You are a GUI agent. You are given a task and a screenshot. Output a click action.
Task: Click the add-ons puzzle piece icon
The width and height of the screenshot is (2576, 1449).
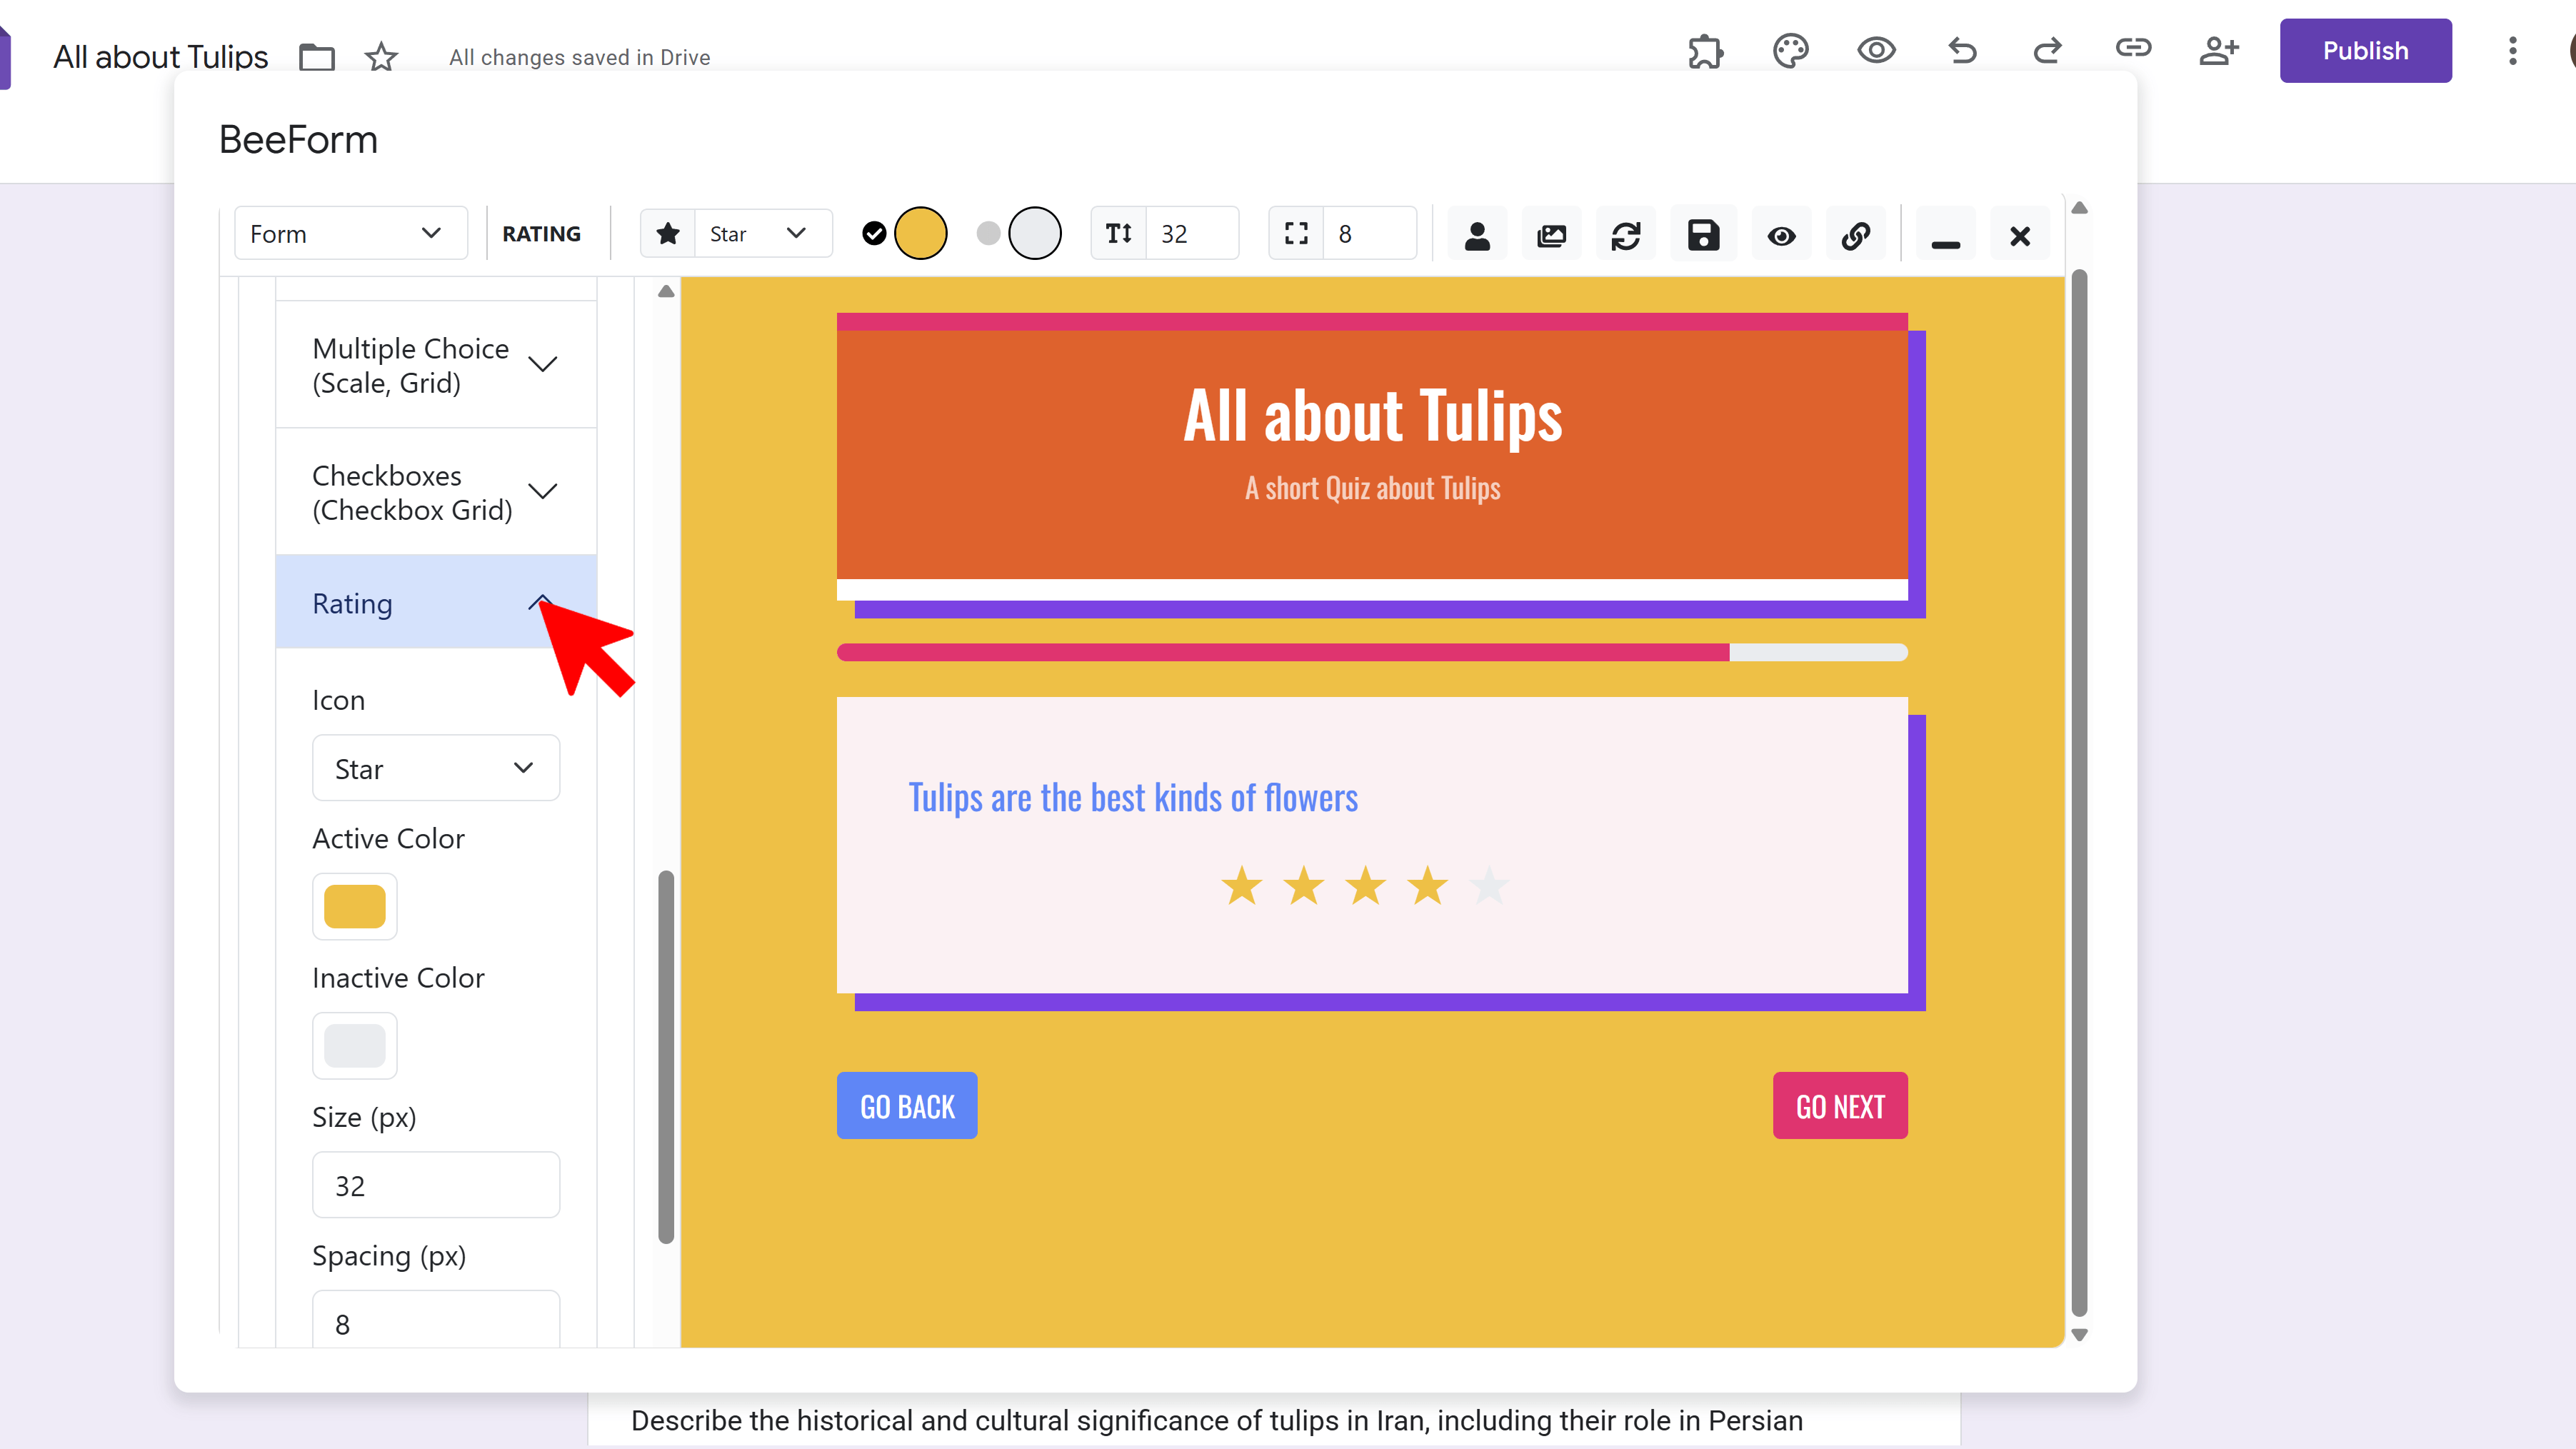[1705, 50]
